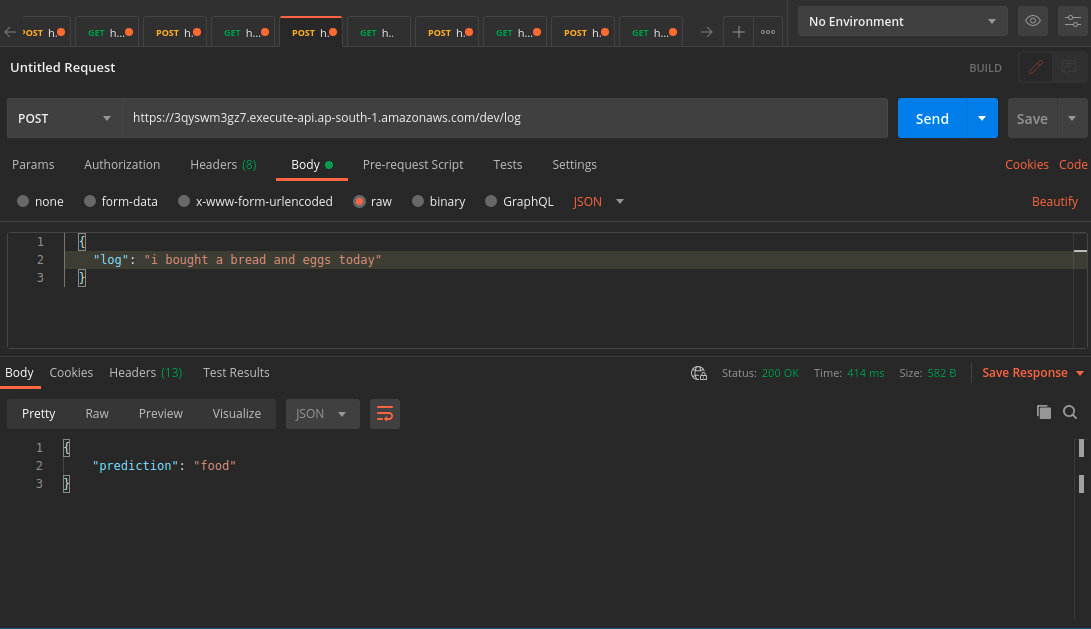Image resolution: width=1091 pixels, height=629 pixels.
Task: Click the request URL input field
Action: coord(504,118)
